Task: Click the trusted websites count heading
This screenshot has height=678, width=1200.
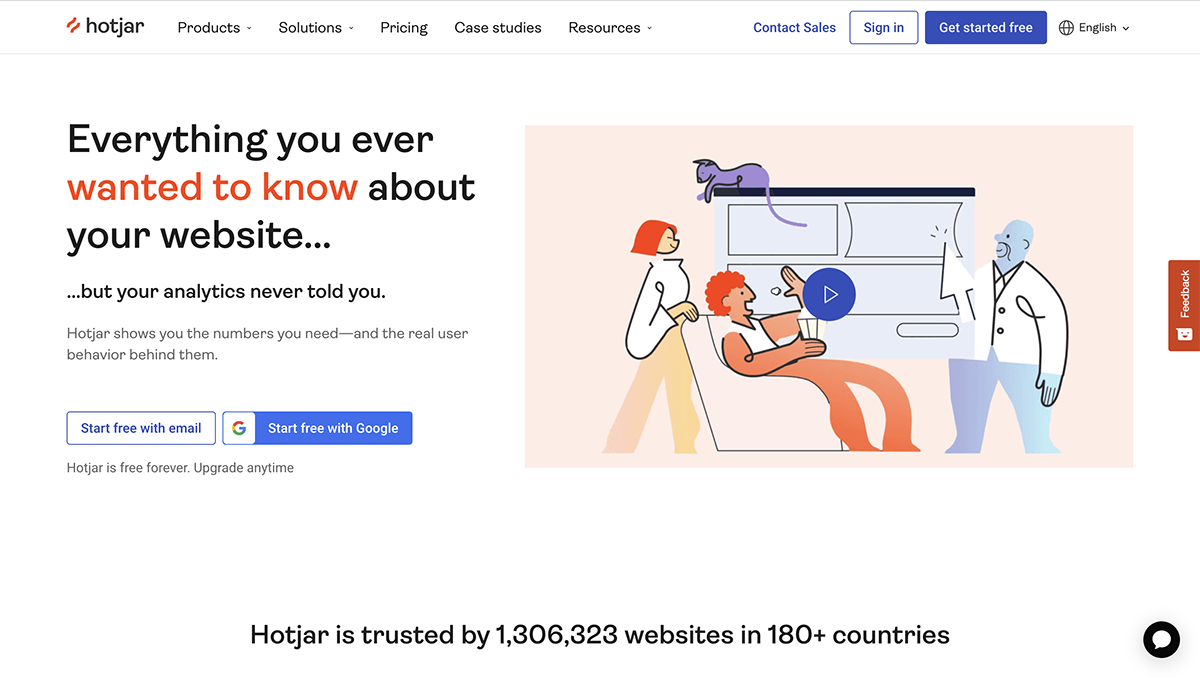Action: tap(600, 635)
